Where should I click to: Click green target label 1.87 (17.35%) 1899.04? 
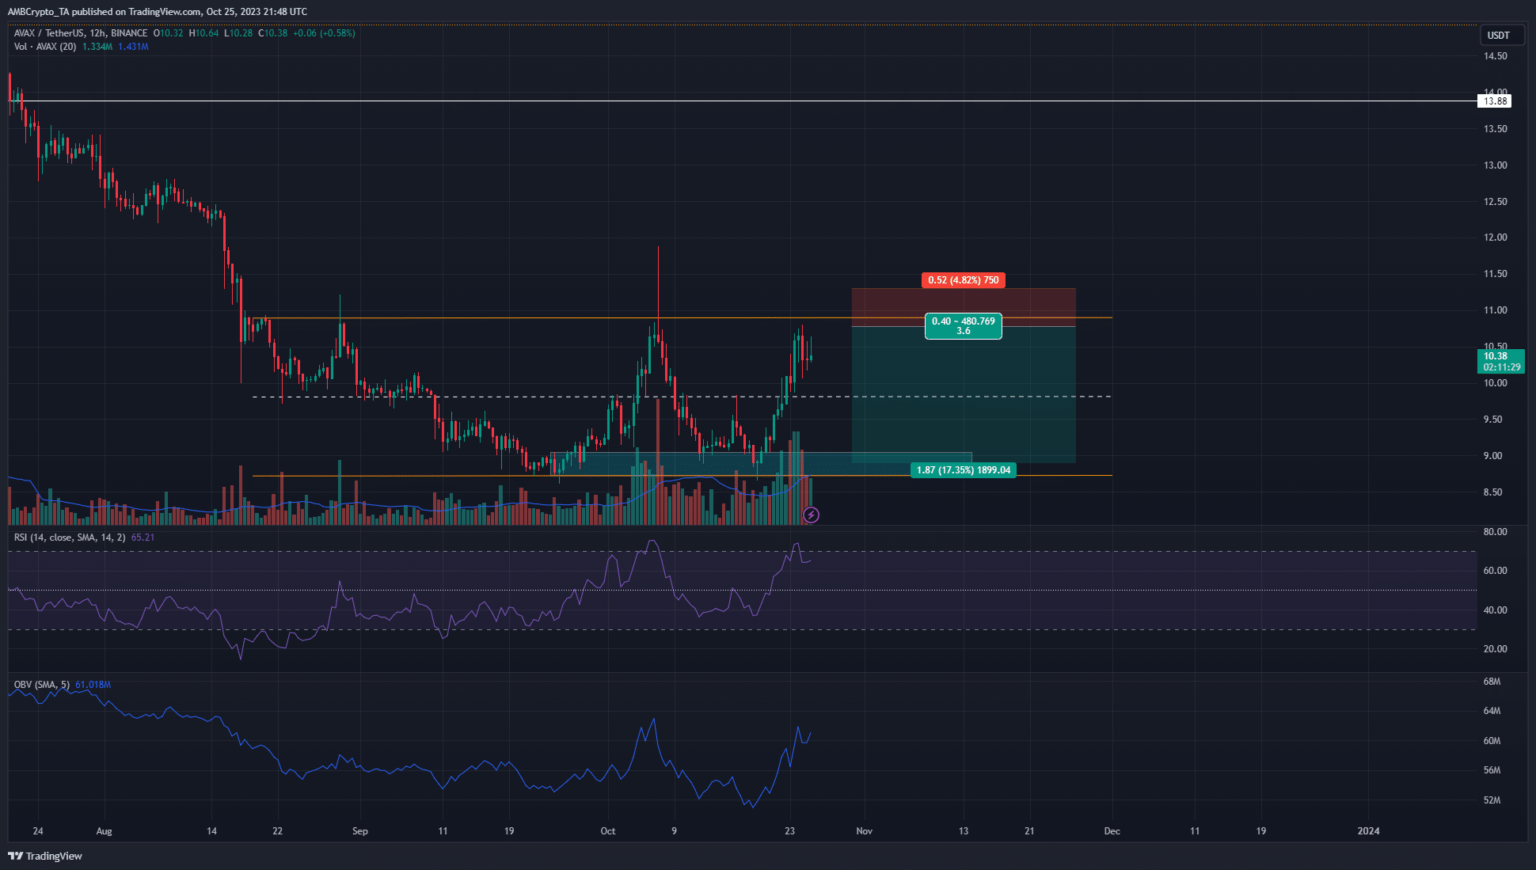(963, 470)
